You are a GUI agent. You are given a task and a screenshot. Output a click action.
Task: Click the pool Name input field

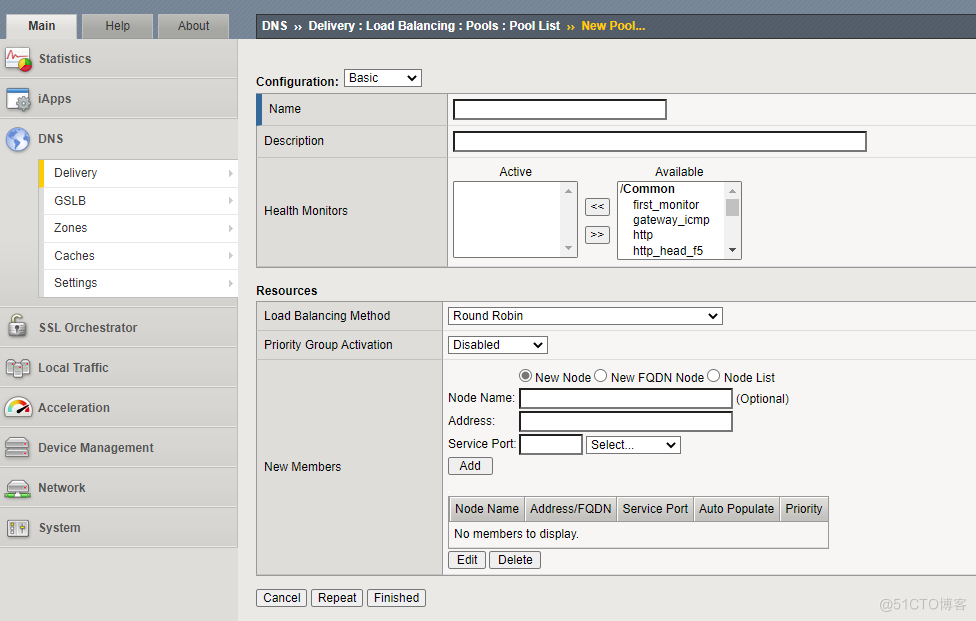point(560,110)
